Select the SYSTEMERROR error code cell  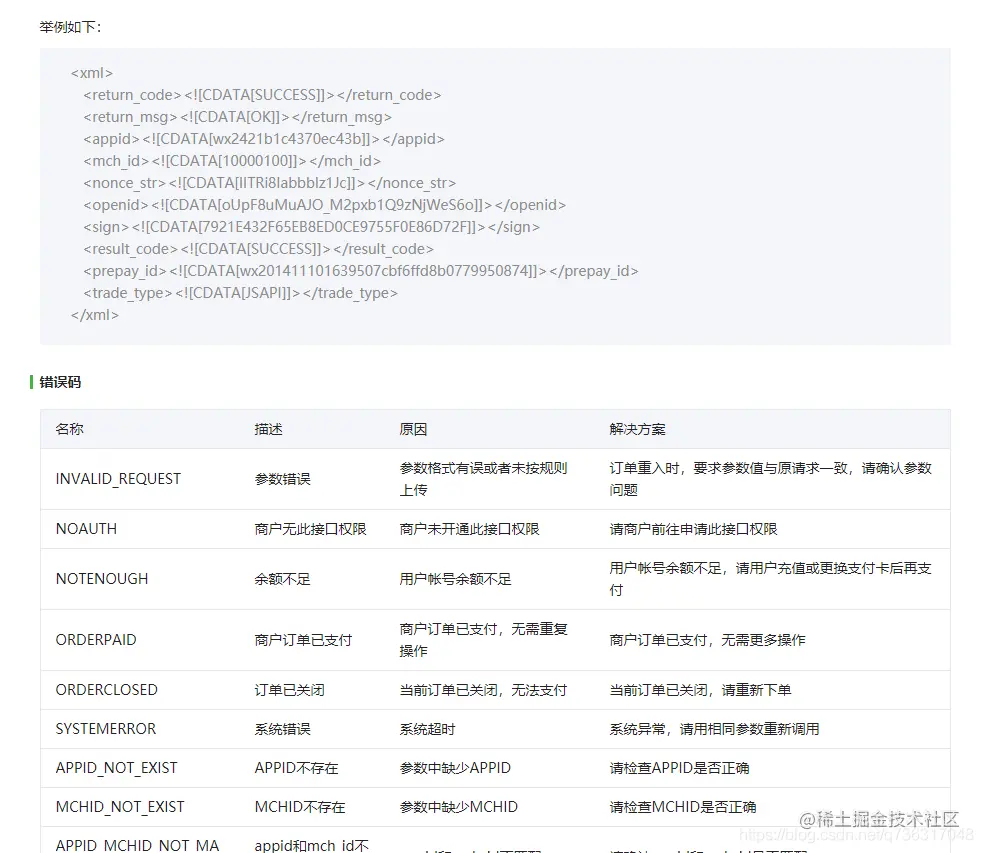click(x=105, y=729)
